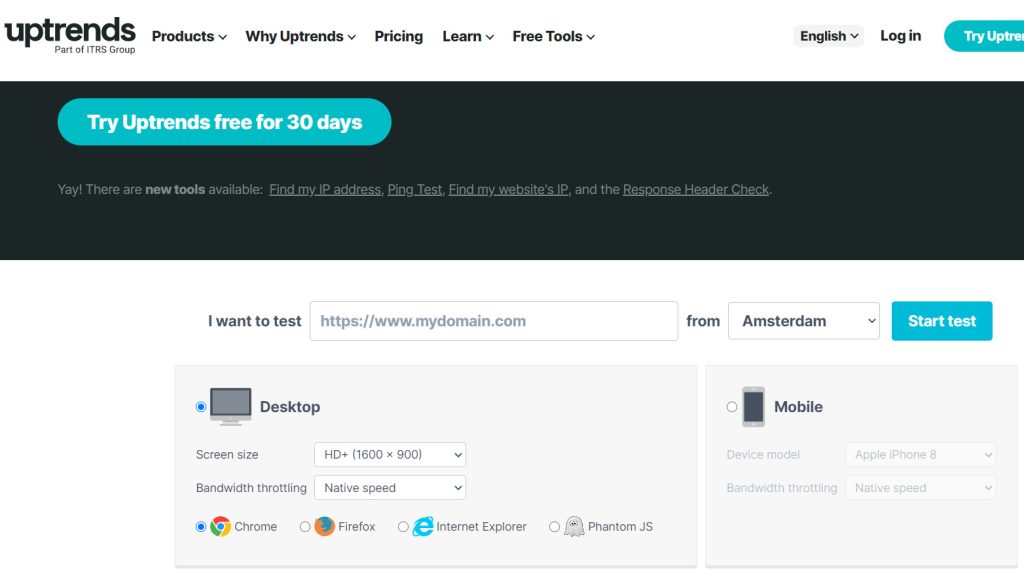Click the mobile phone icon
This screenshot has width=1024, height=570.
coord(753,406)
